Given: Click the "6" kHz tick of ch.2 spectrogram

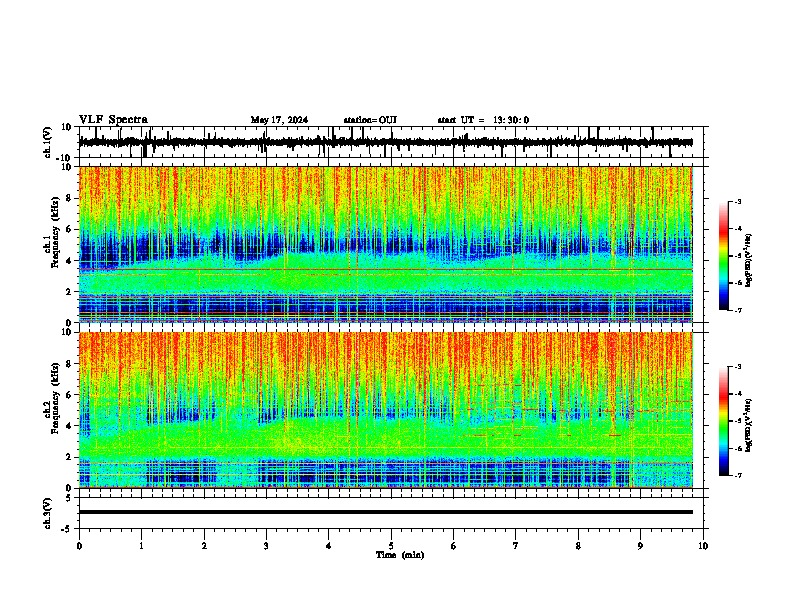Looking at the screenshot, I should 70,394.
